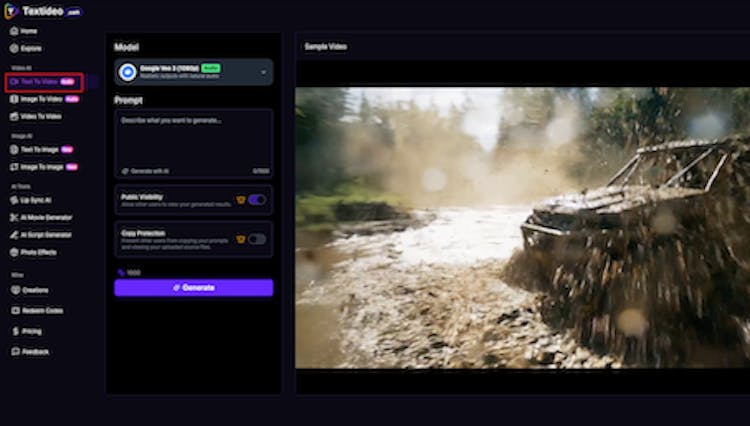Enable the Copy Protection toggle

click(257, 239)
